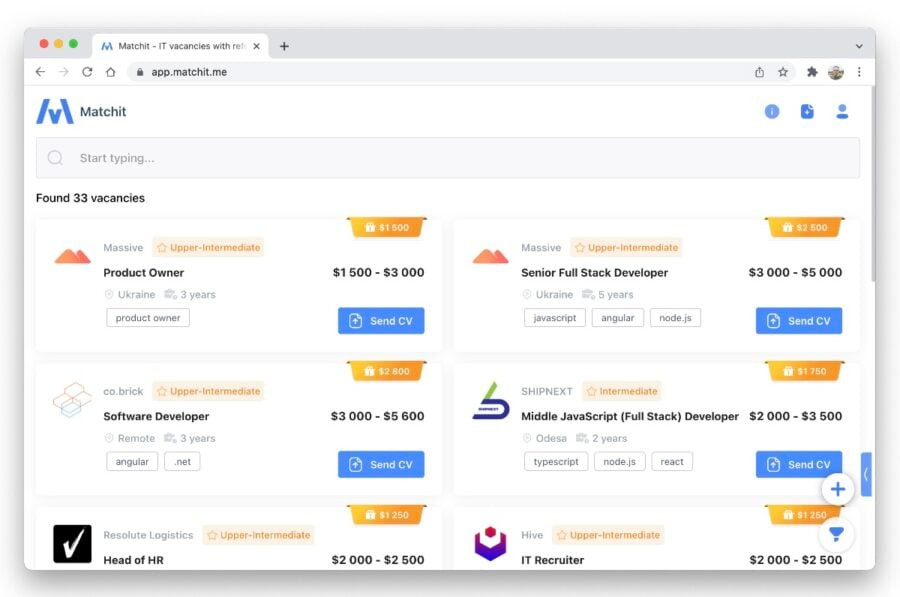Open the blue info icon
Image resolution: width=900 pixels, height=597 pixels.
(772, 111)
